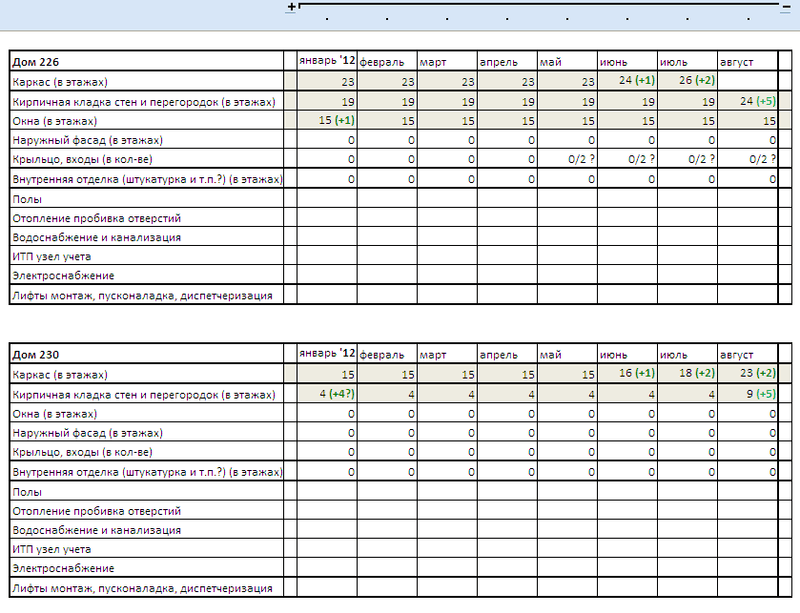Click май Крыльцо cell '0/2 ?' in Дом 226

point(567,159)
